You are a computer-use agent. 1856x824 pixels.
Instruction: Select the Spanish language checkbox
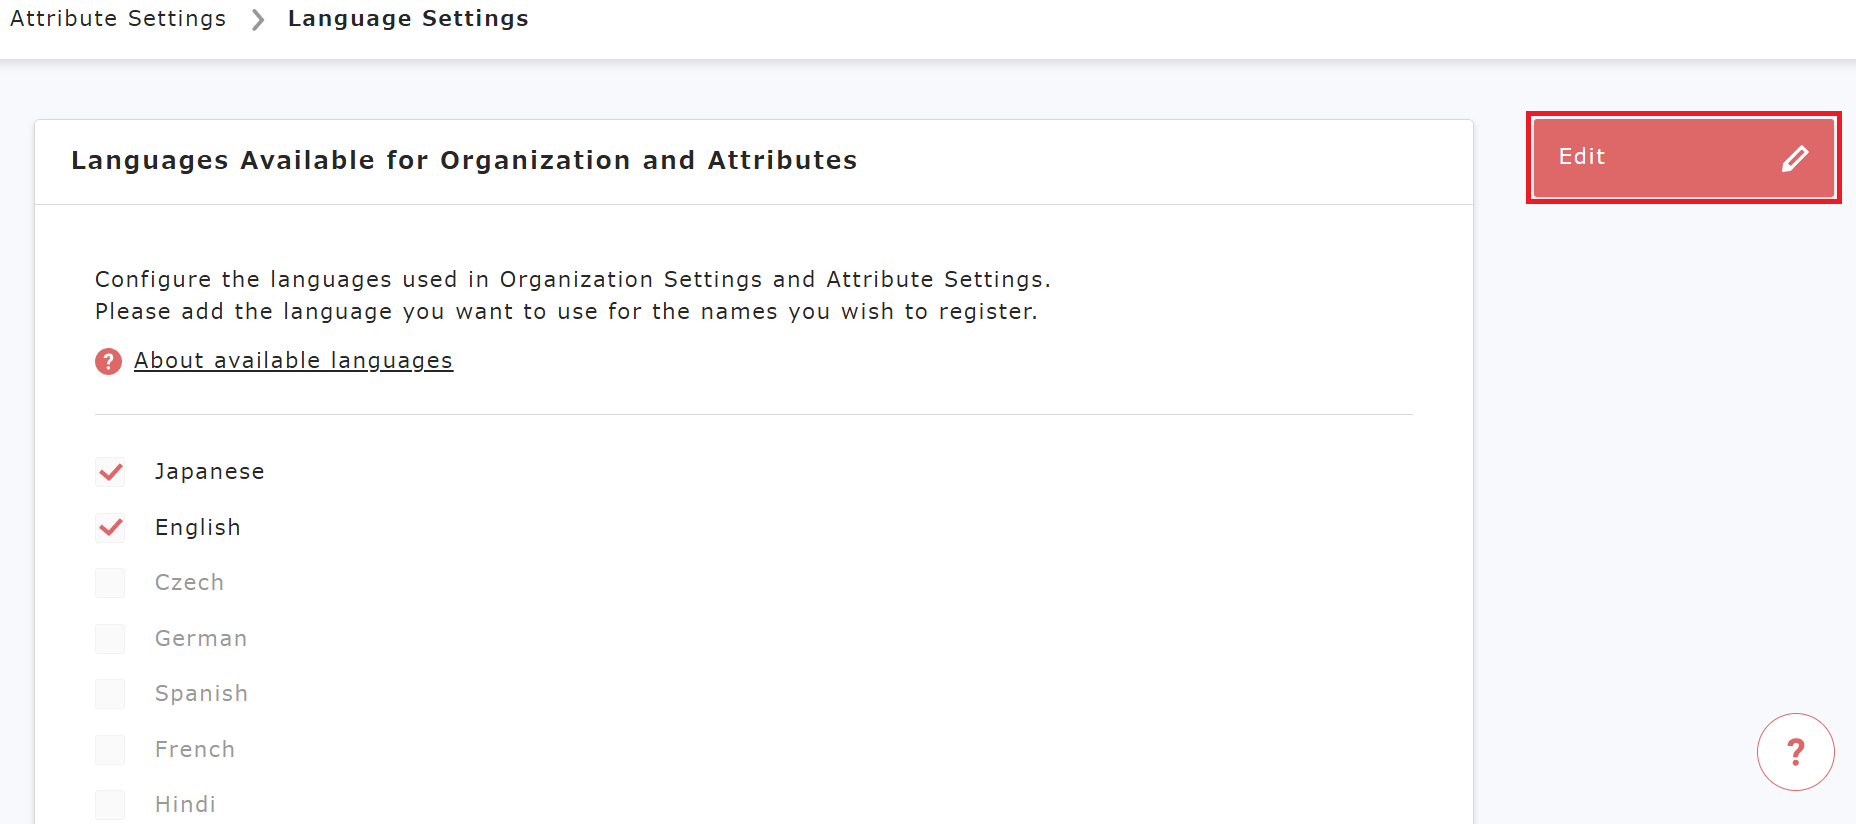(110, 694)
